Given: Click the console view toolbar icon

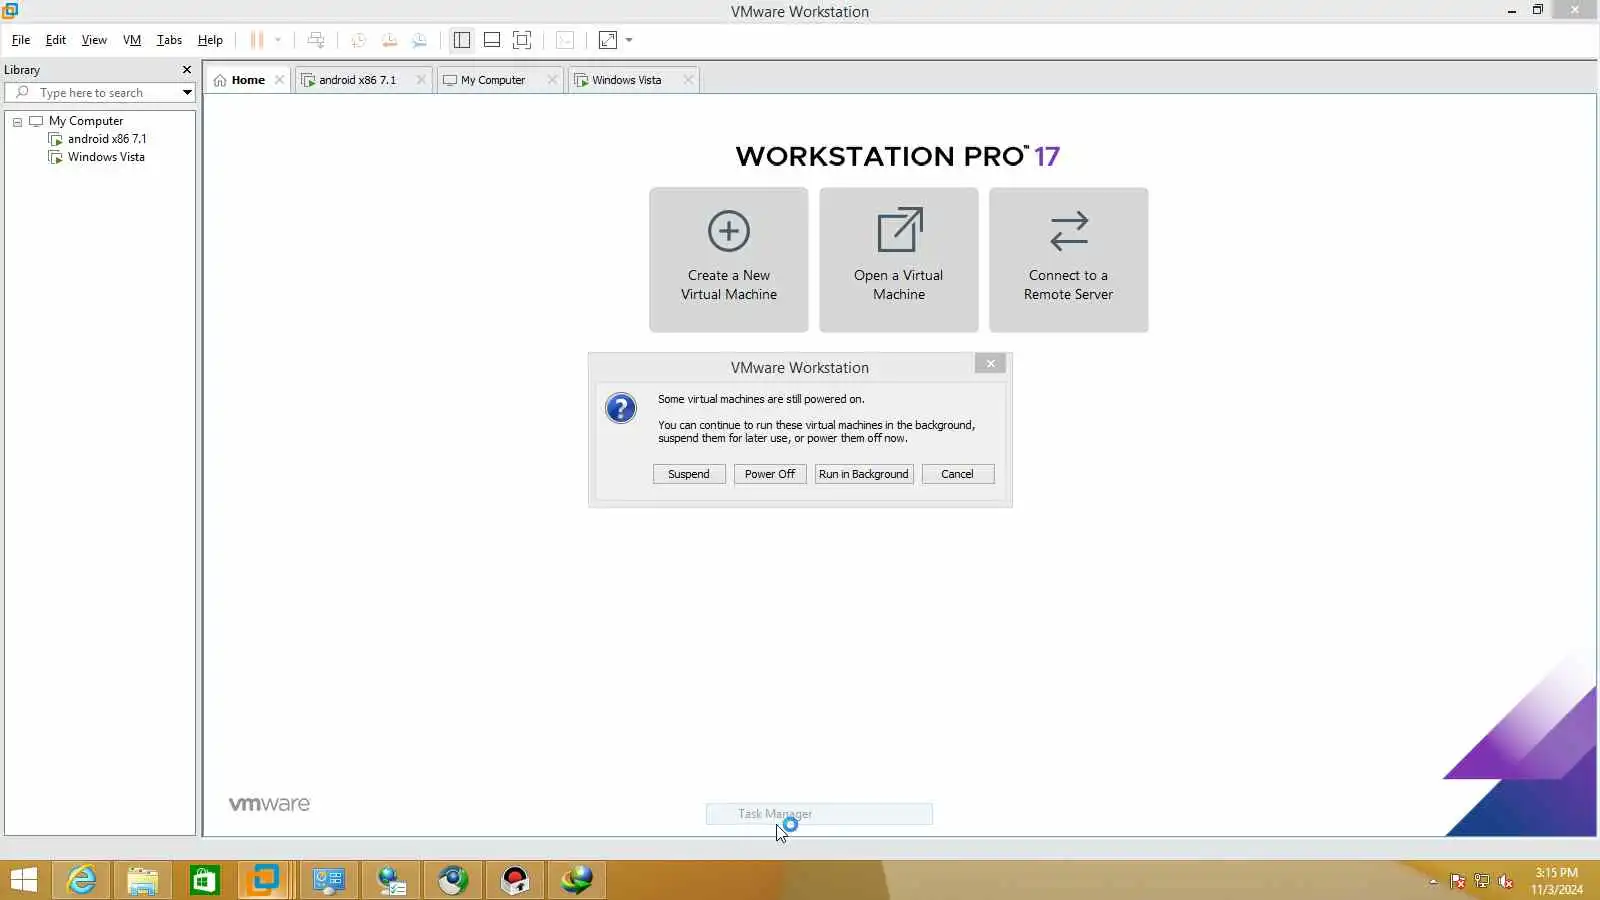Looking at the screenshot, I should tap(565, 40).
